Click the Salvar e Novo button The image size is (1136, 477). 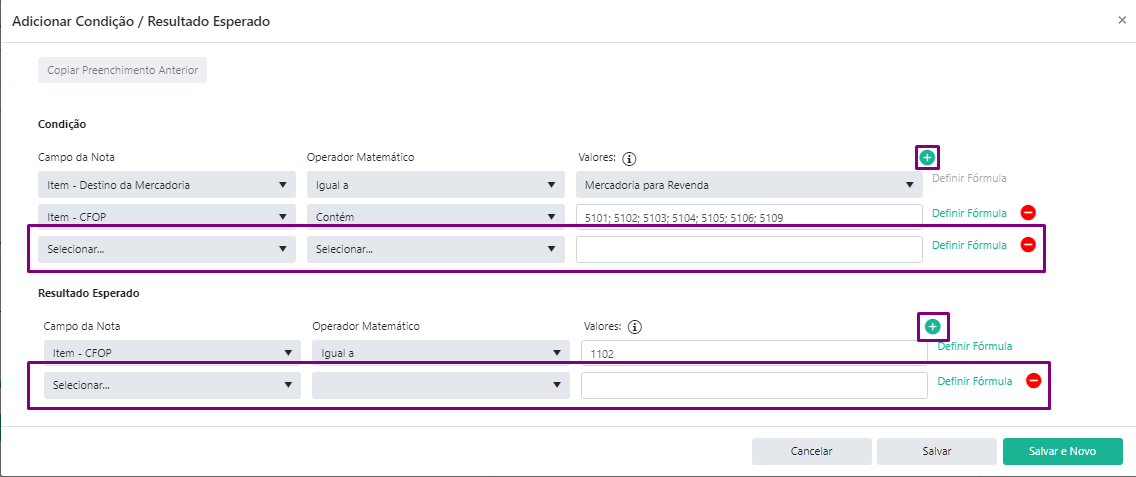pyautogui.click(x=1063, y=451)
